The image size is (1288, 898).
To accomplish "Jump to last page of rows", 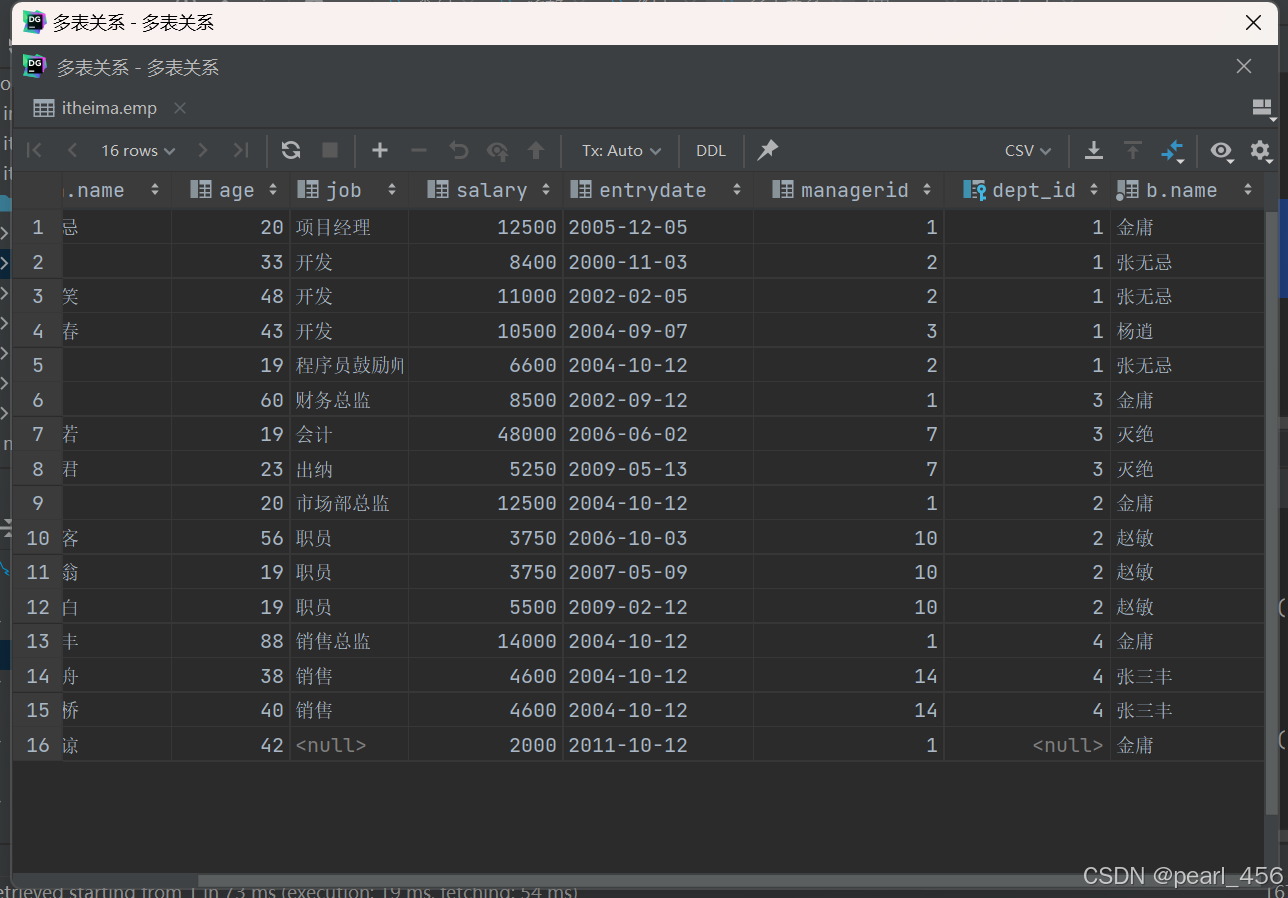I will click(240, 150).
